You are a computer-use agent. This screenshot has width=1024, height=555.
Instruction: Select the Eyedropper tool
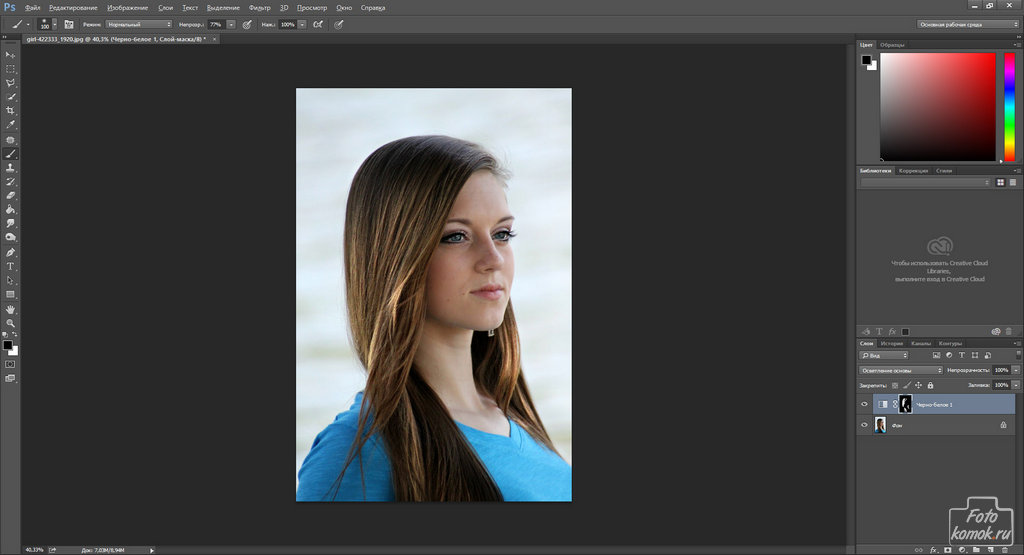(x=10, y=124)
